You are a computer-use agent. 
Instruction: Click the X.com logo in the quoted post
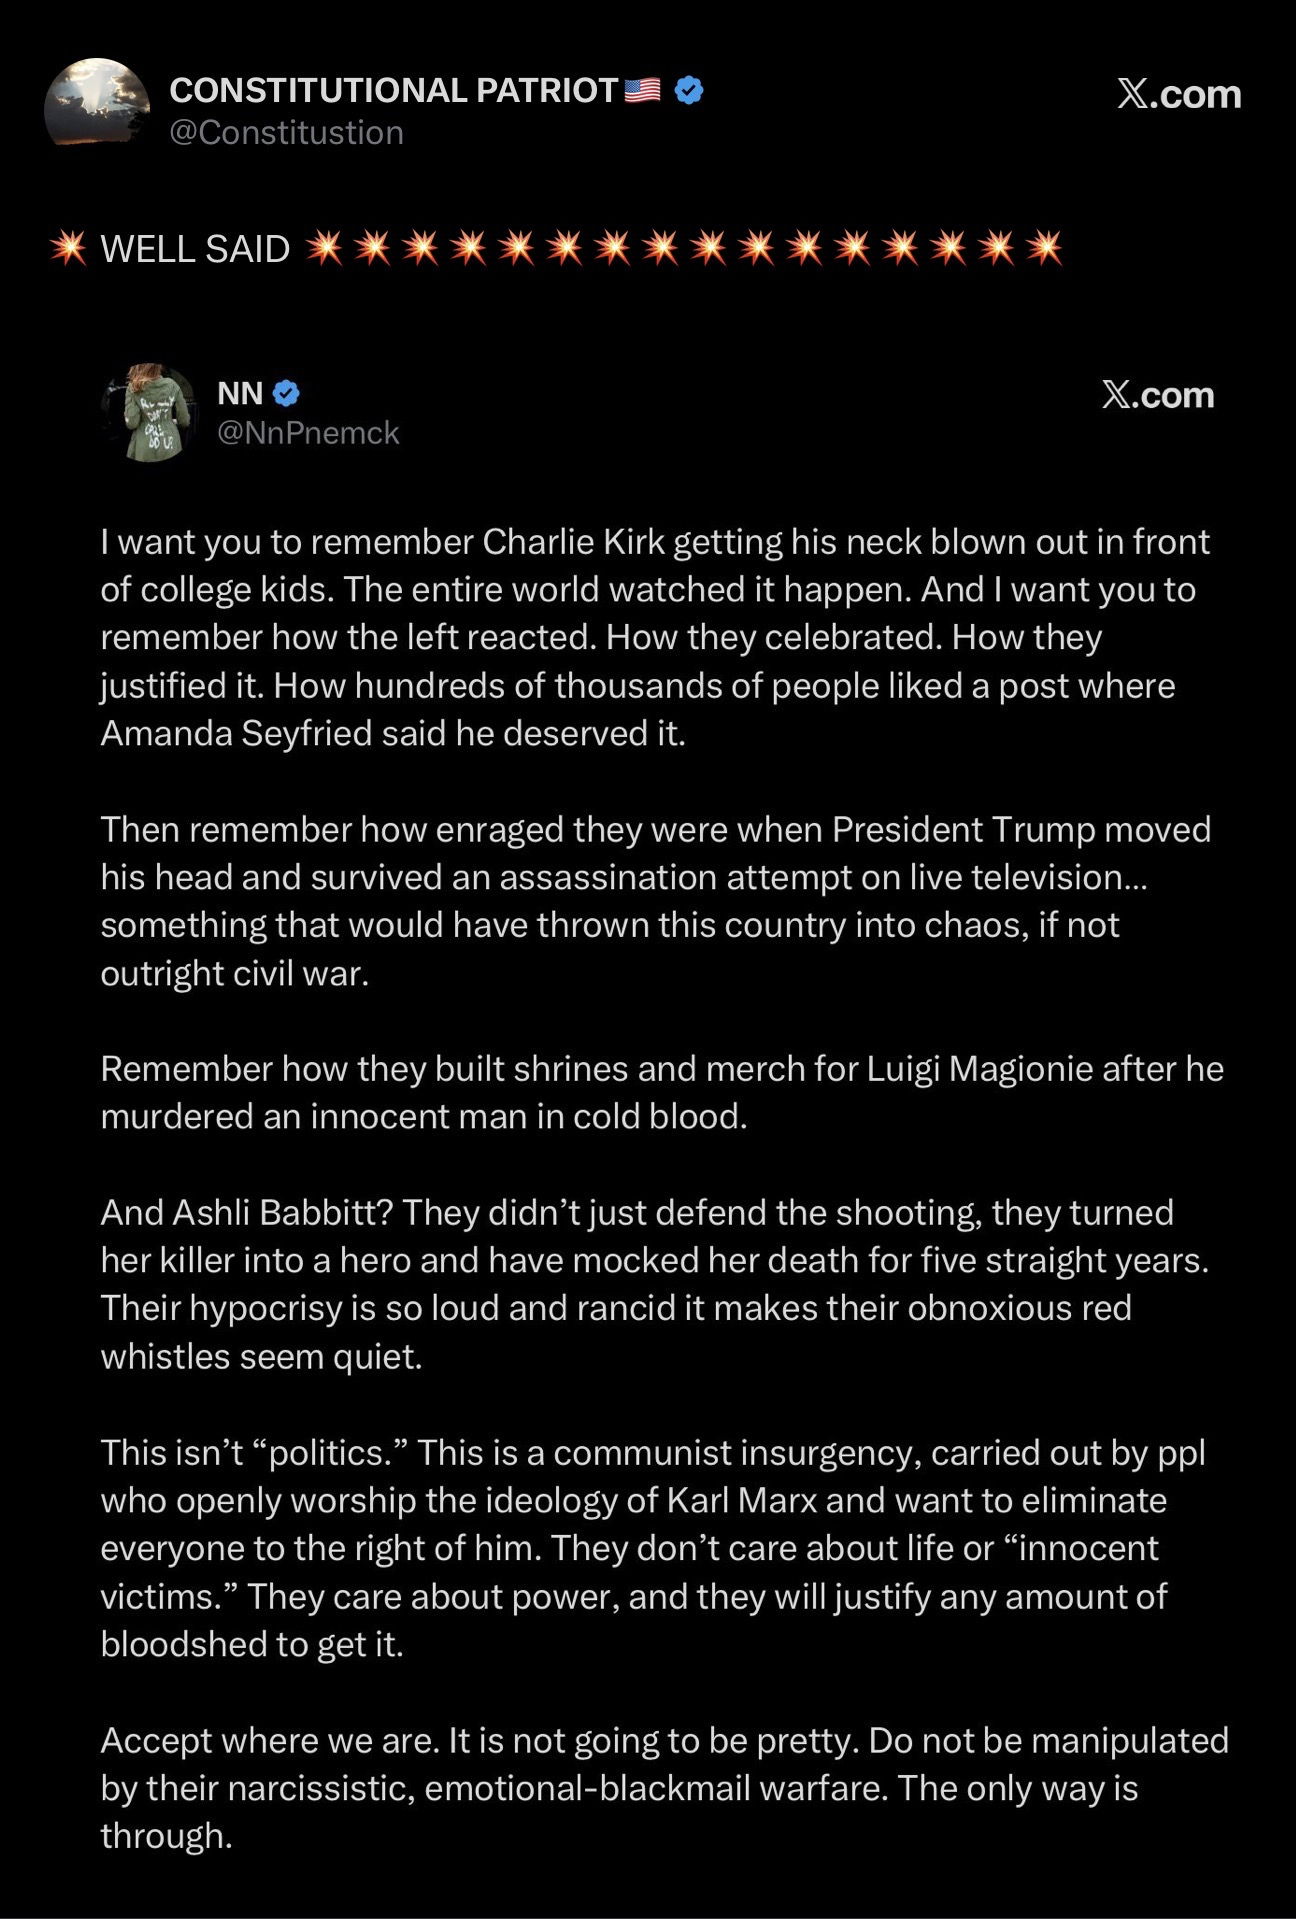tap(1157, 395)
